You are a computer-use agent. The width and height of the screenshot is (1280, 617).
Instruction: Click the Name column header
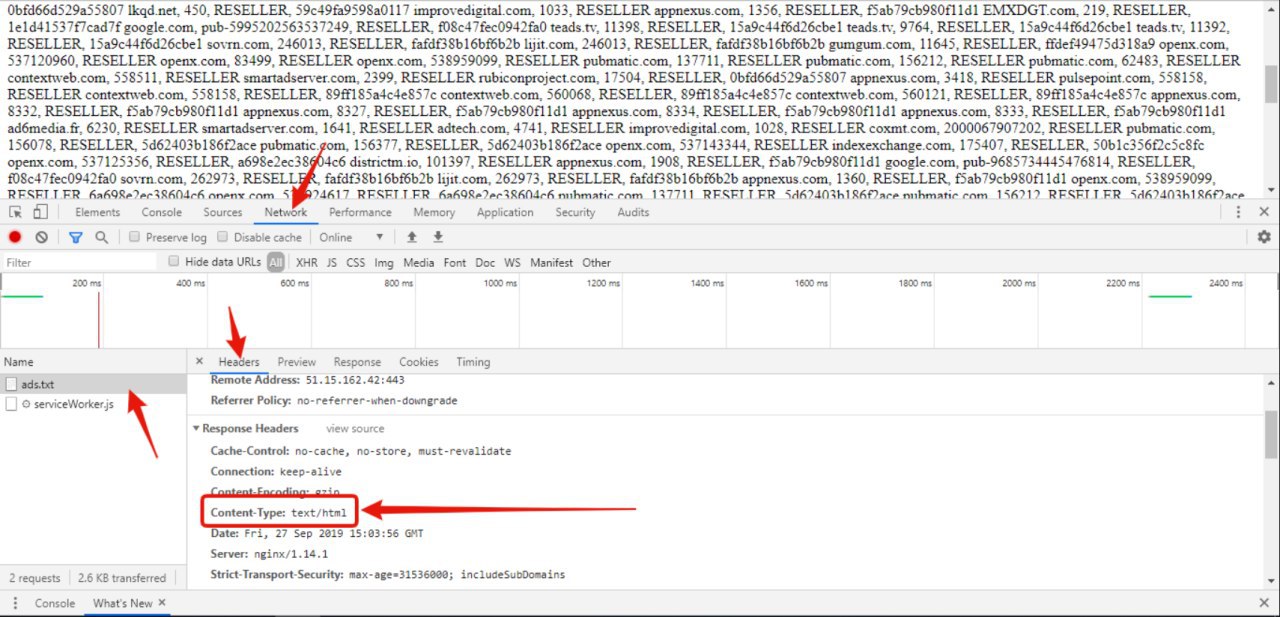(x=93, y=362)
